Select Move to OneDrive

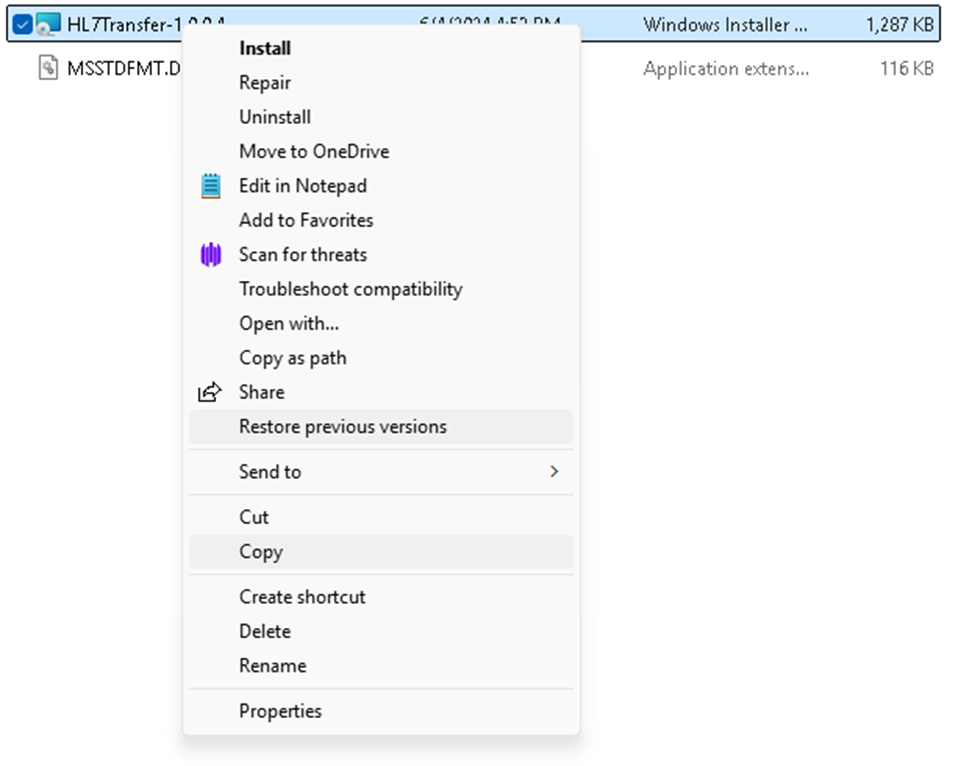314,152
